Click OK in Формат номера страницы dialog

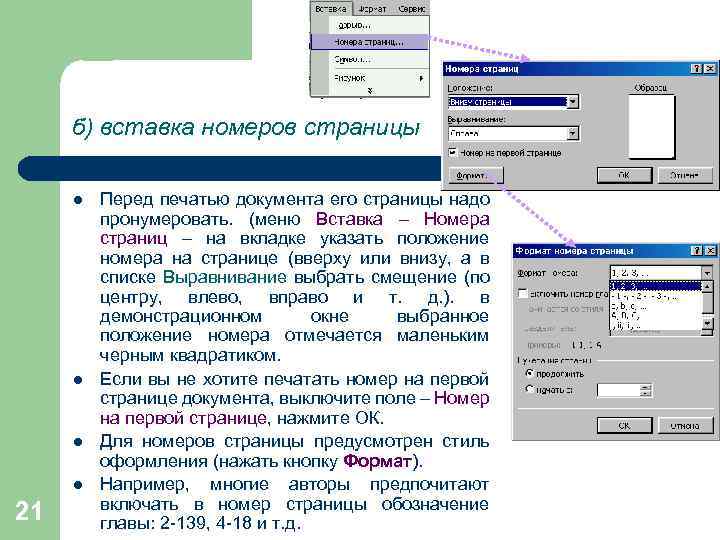tap(624, 425)
